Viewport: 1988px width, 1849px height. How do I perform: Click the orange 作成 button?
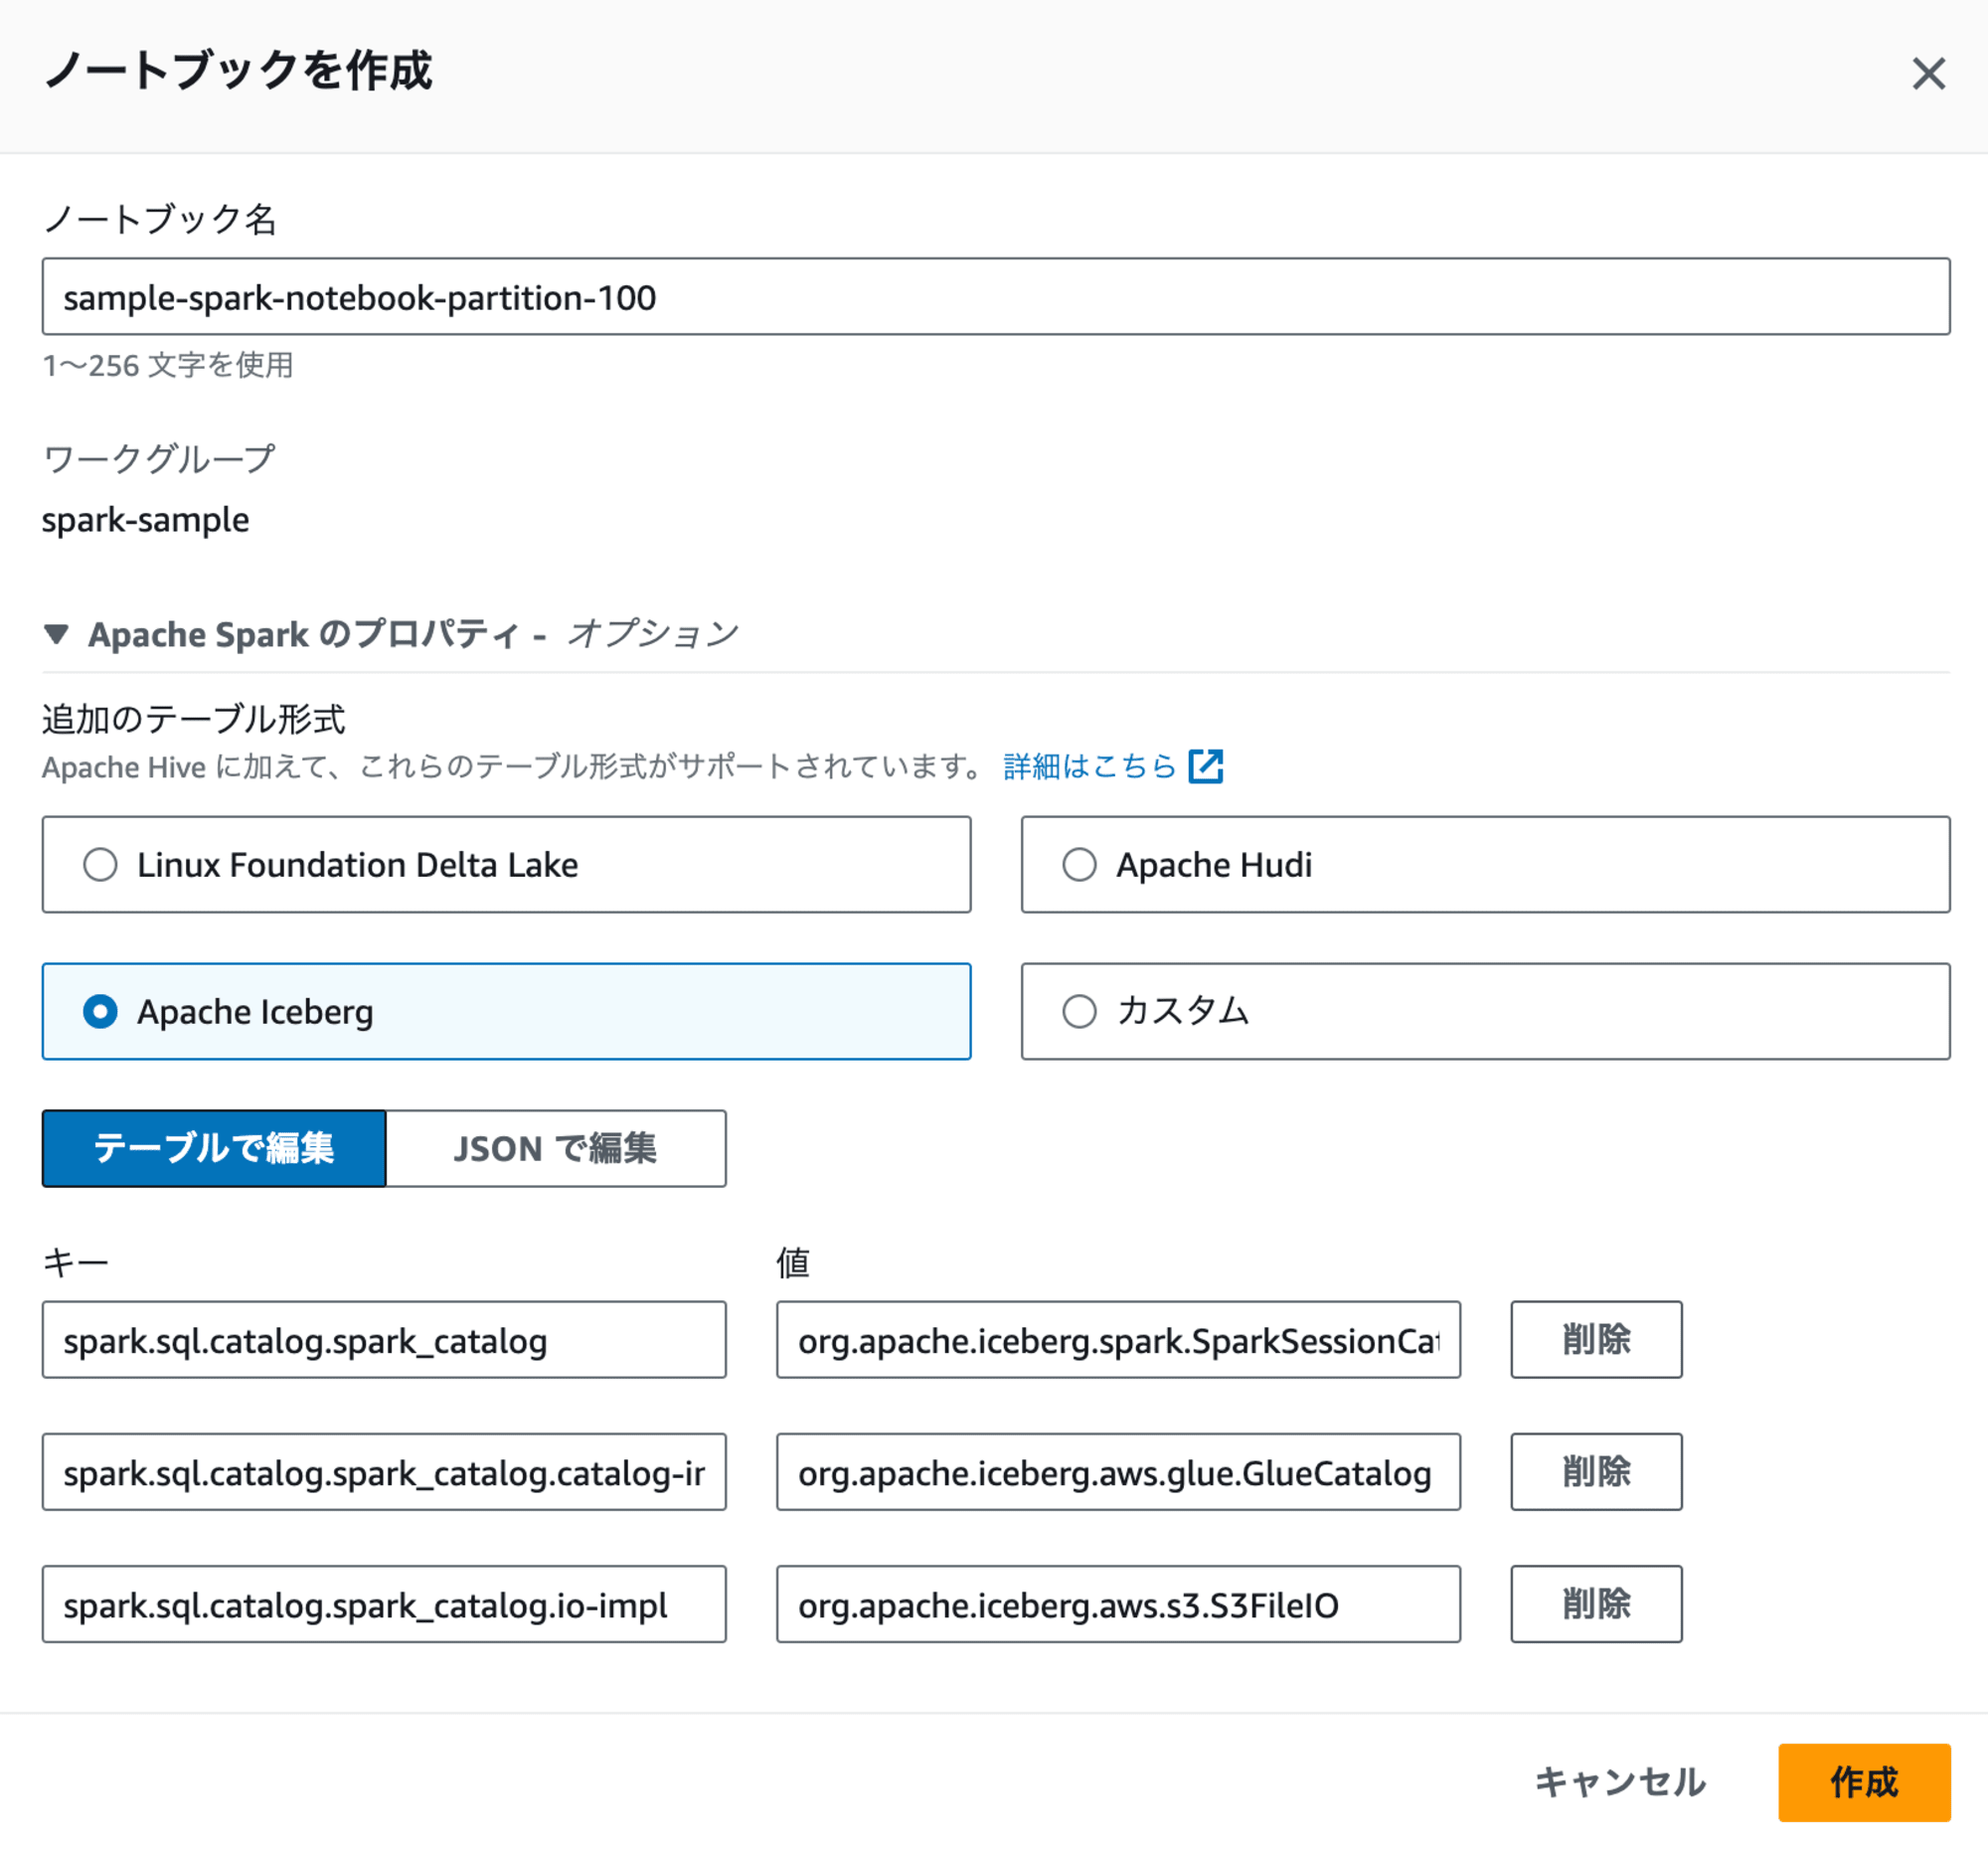click(1864, 1782)
